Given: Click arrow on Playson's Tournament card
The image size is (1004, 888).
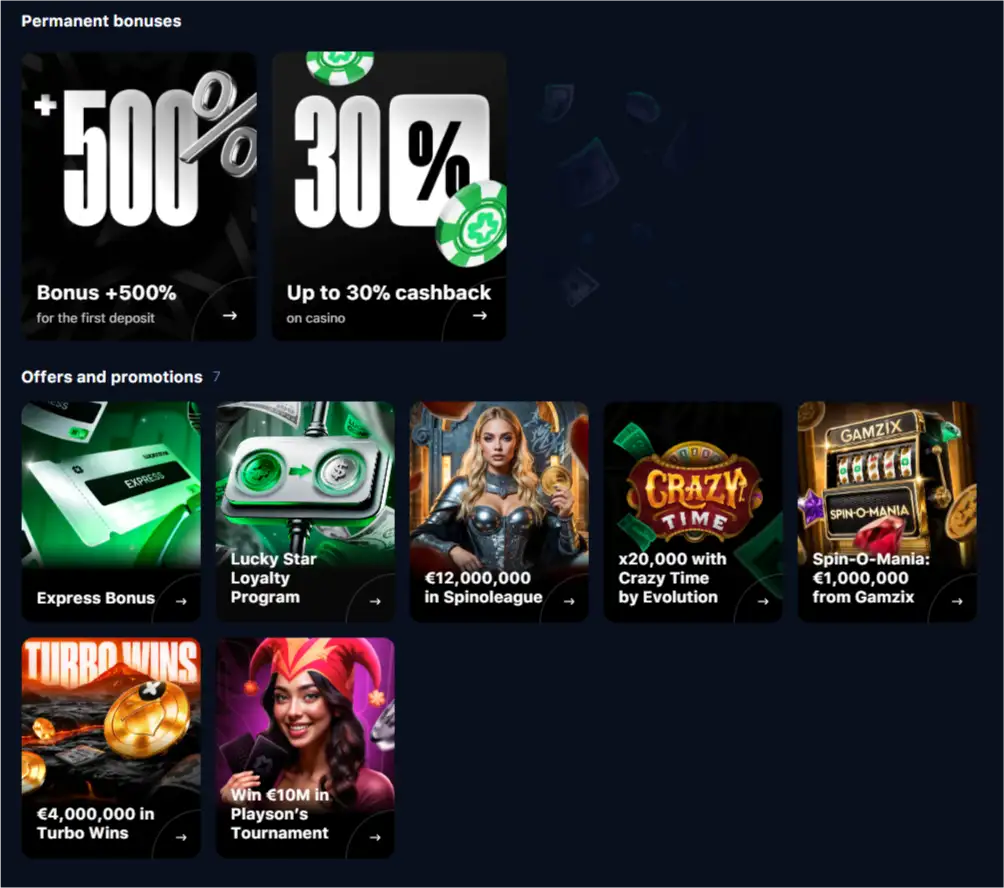Looking at the screenshot, I should [x=375, y=837].
